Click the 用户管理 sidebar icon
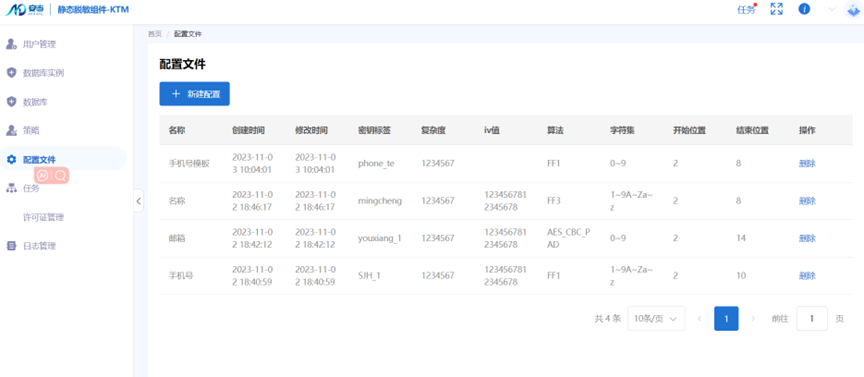The image size is (864, 377). click(11, 44)
